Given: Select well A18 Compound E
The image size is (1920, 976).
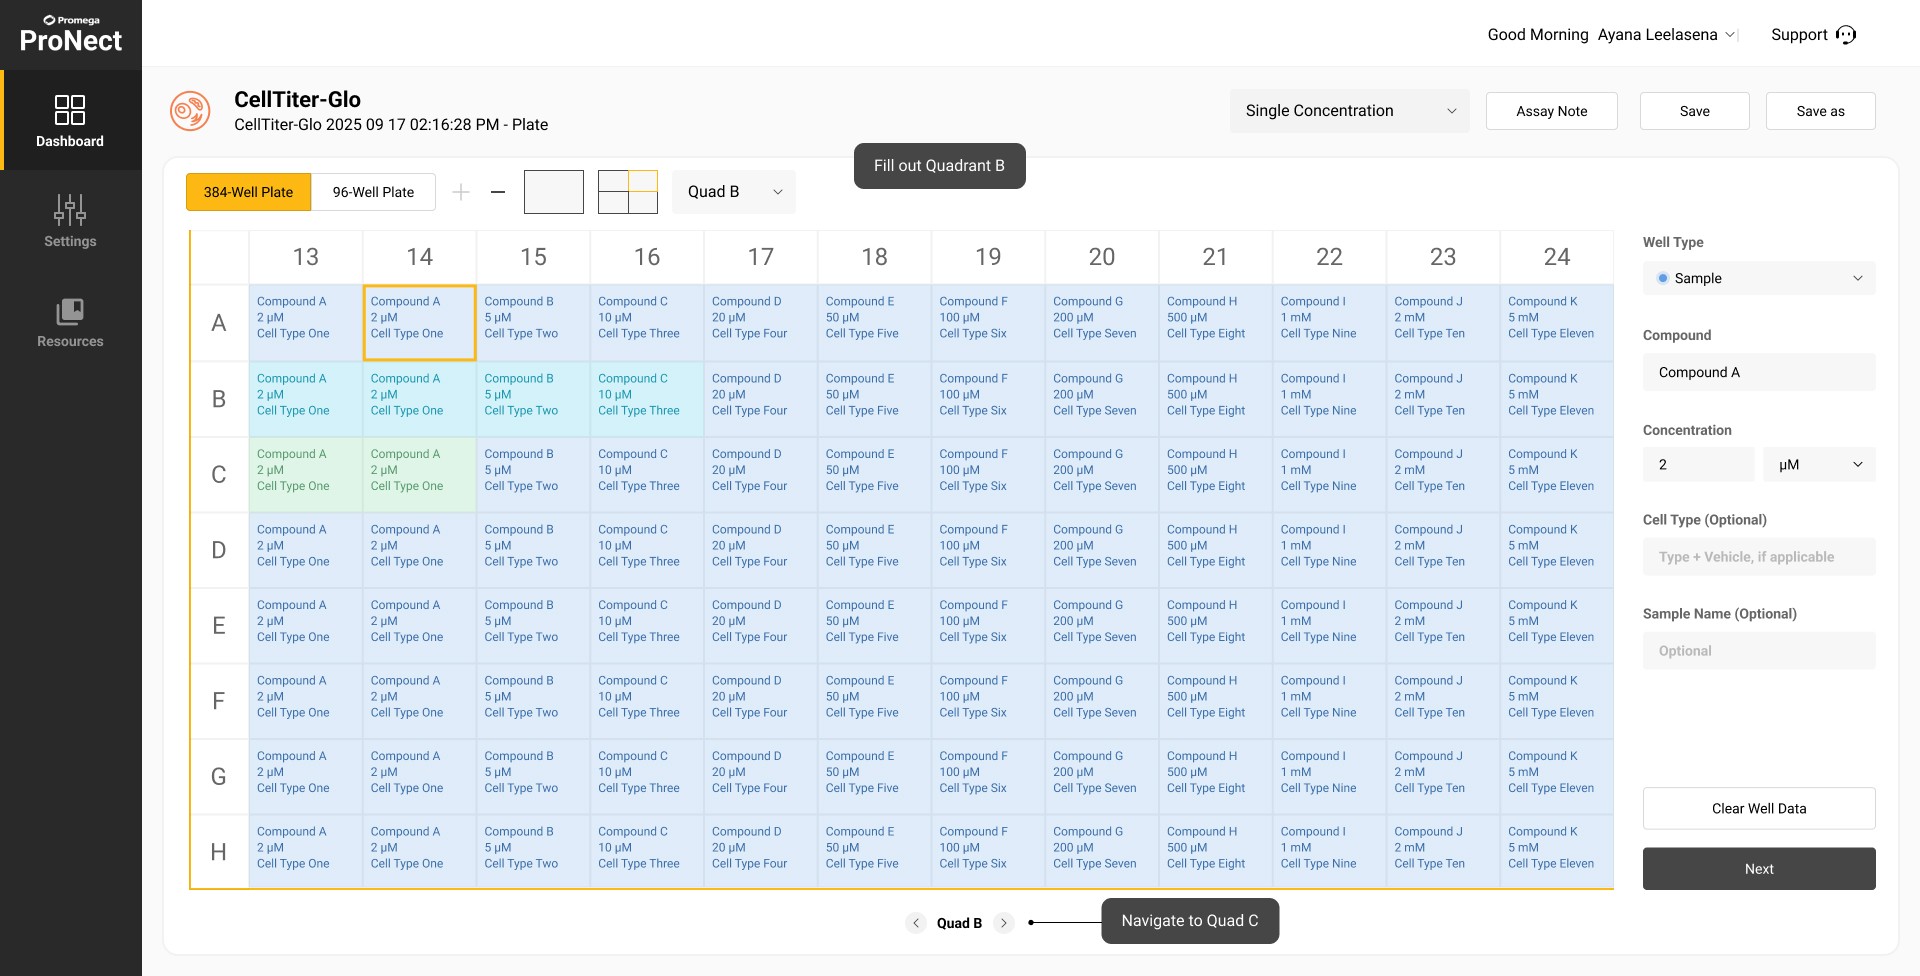Looking at the screenshot, I should [875, 323].
